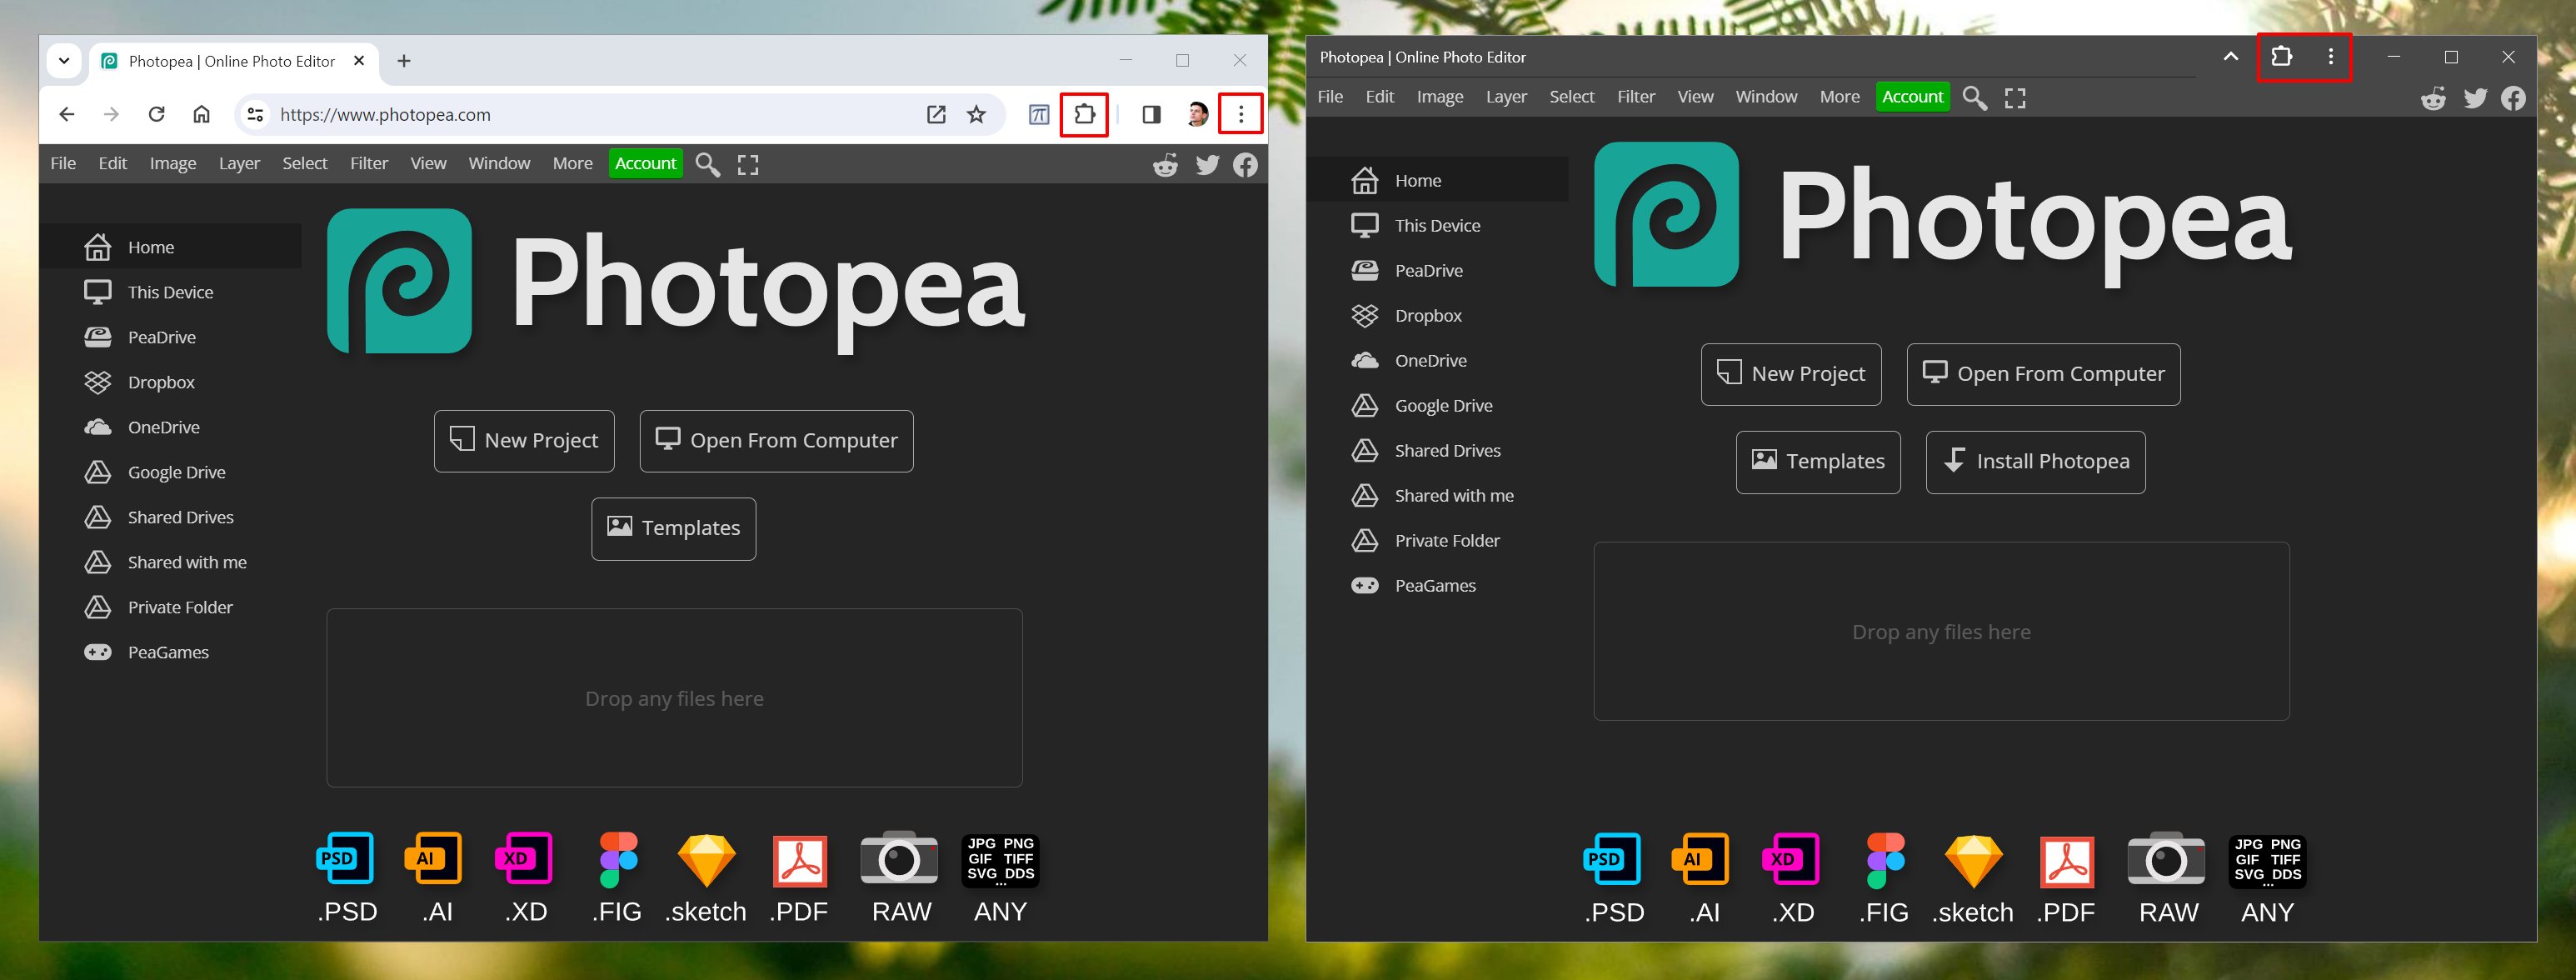Image resolution: width=2576 pixels, height=980 pixels.
Task: Open the Twitter icon in the browser window
Action: point(1207,164)
